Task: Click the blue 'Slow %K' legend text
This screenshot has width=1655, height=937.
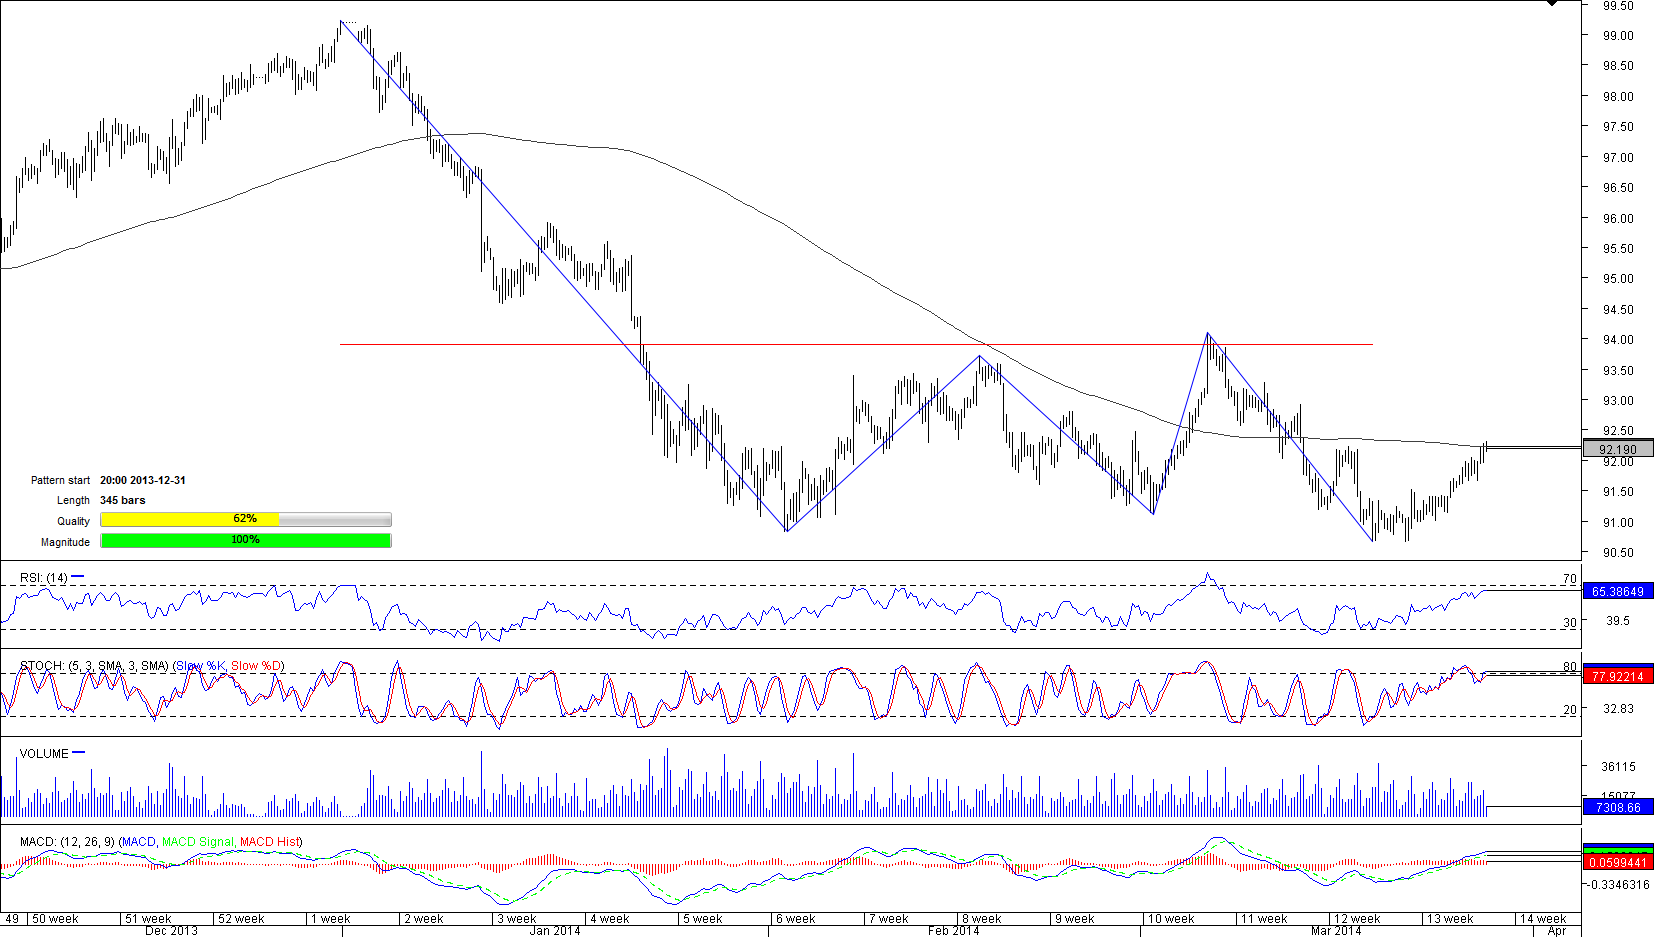Action: 201,666
